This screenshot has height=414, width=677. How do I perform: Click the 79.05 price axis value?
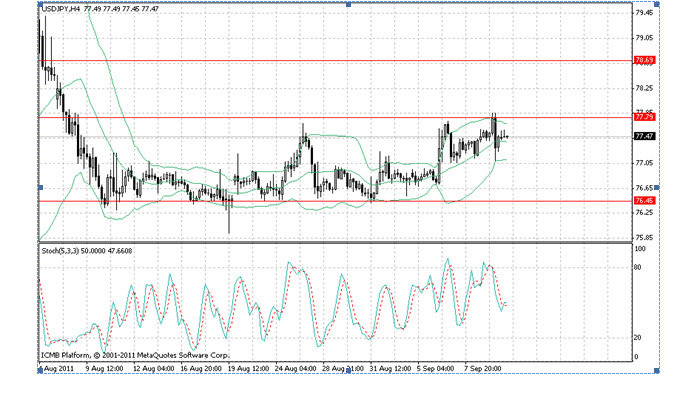point(644,38)
